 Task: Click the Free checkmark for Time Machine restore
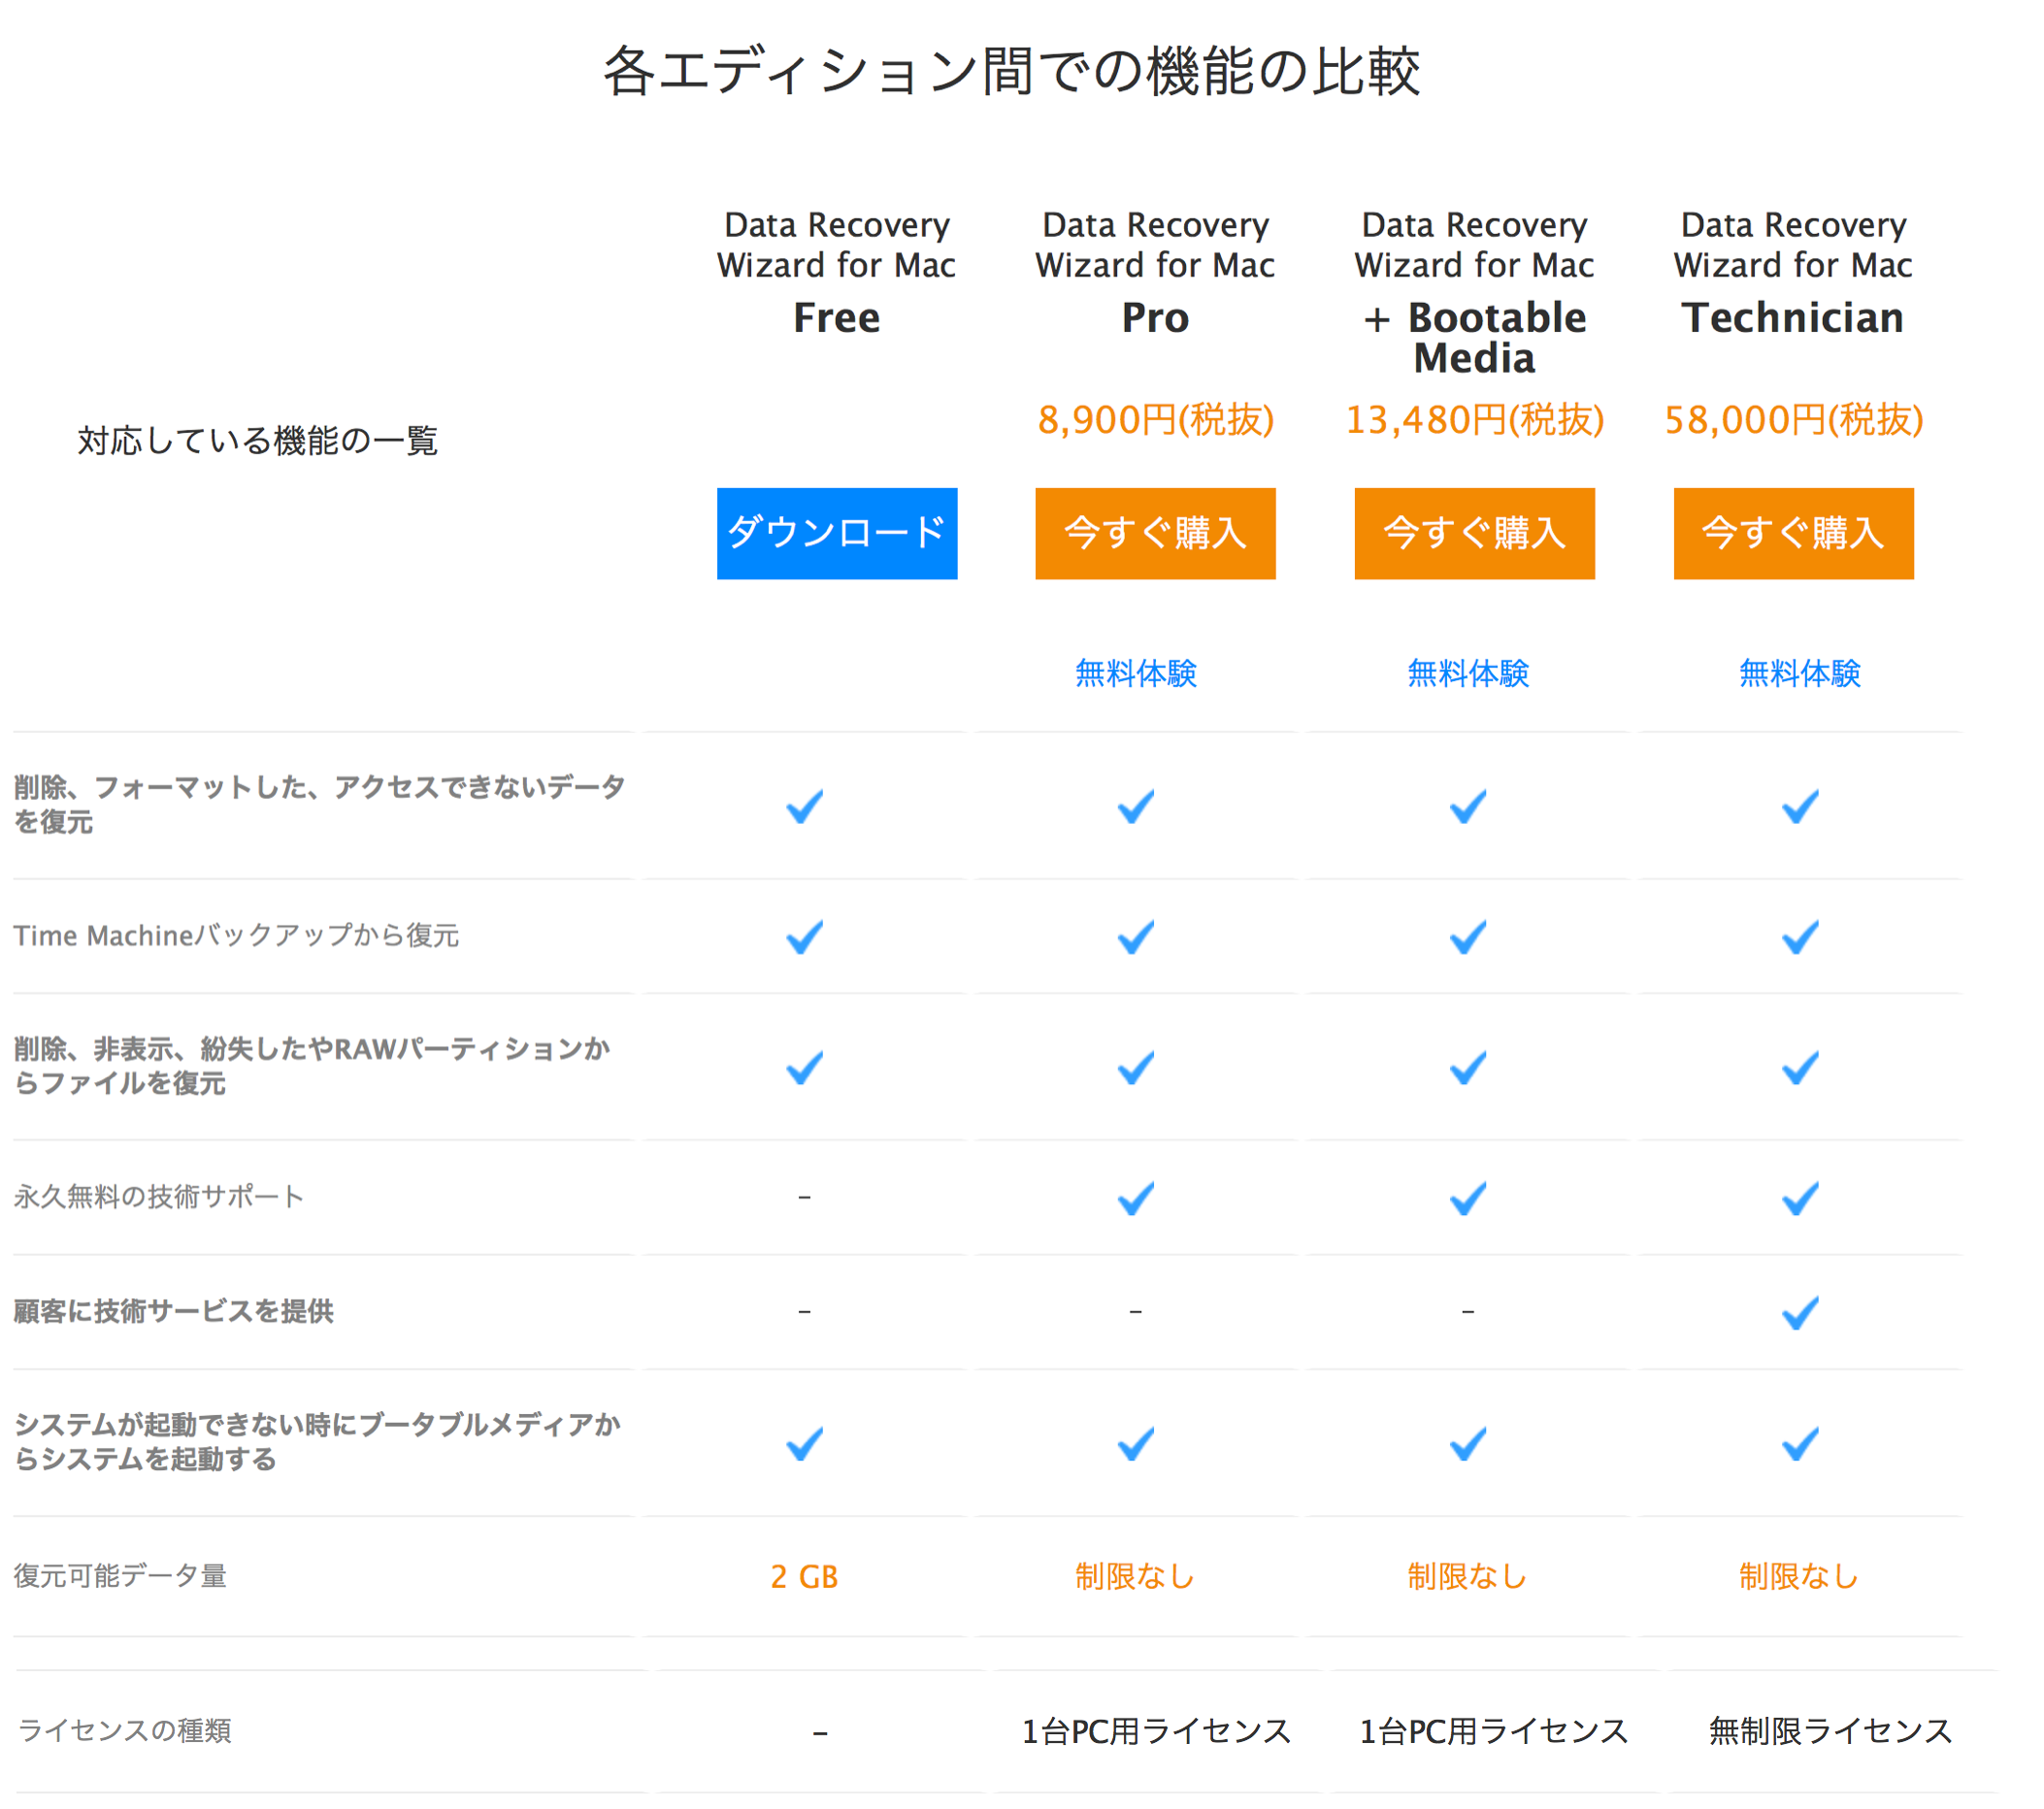[x=804, y=937]
